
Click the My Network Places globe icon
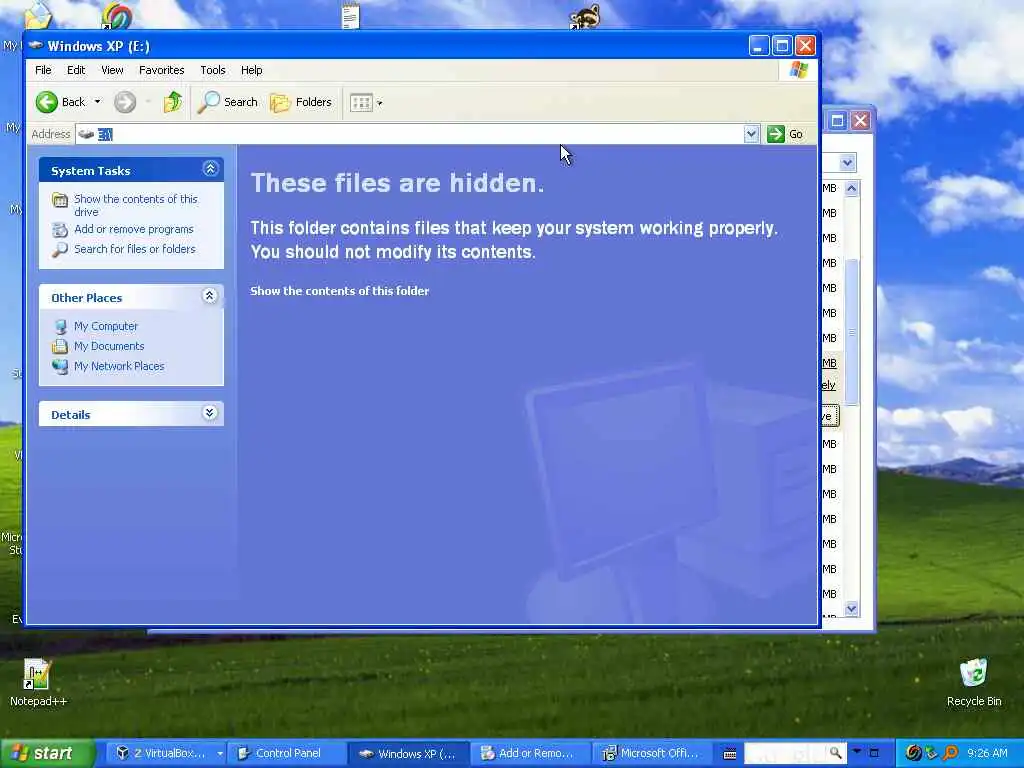click(x=60, y=366)
